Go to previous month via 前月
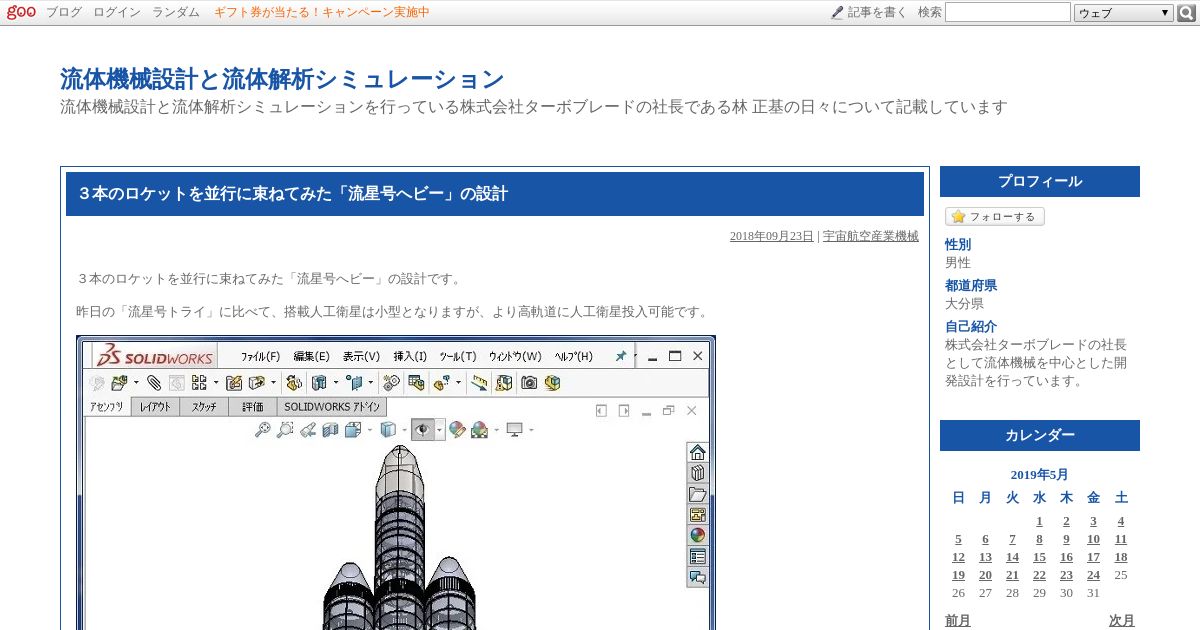The height and width of the screenshot is (630, 1200). 958,620
